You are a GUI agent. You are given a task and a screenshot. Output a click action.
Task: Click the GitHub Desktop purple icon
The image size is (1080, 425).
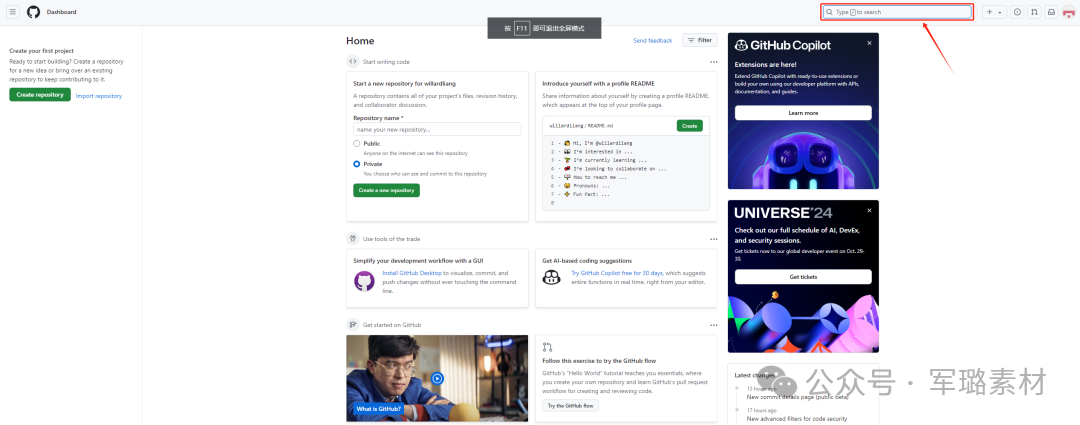364,281
